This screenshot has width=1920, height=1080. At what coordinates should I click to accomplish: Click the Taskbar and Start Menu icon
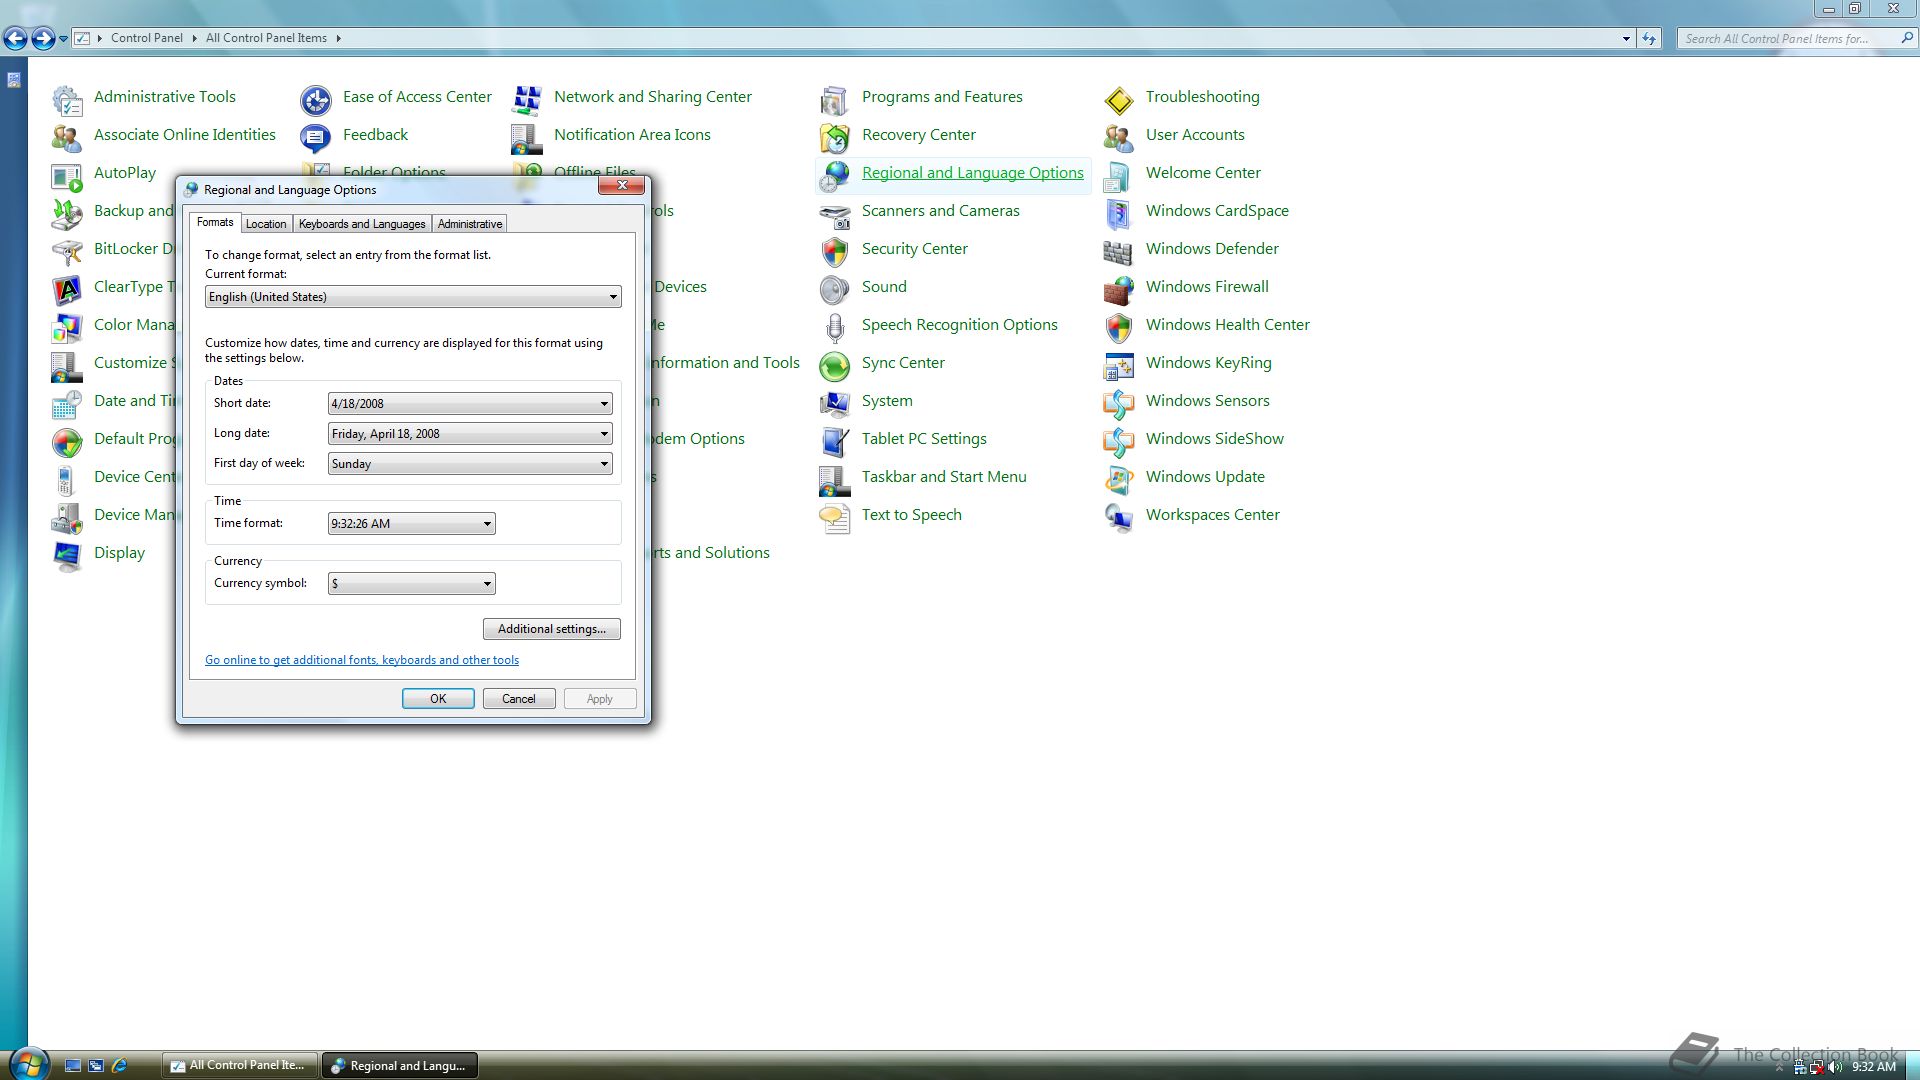click(x=835, y=480)
